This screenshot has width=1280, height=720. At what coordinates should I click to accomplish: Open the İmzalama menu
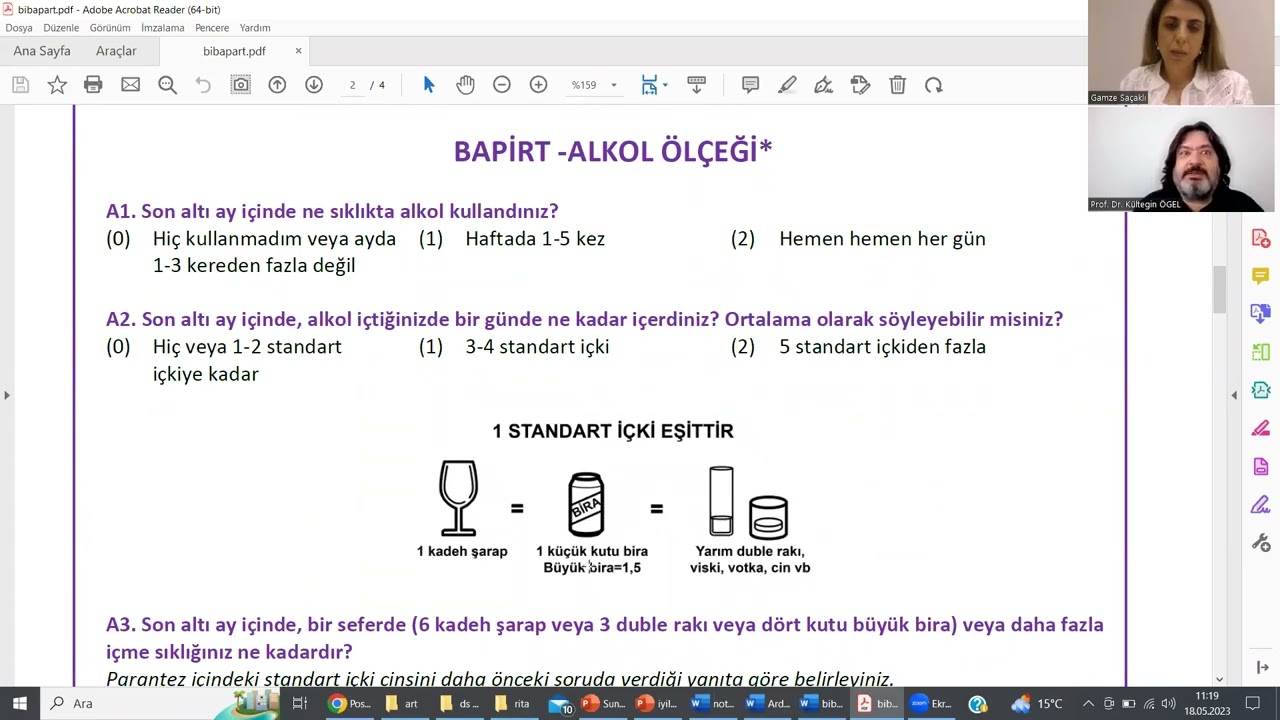(x=162, y=28)
